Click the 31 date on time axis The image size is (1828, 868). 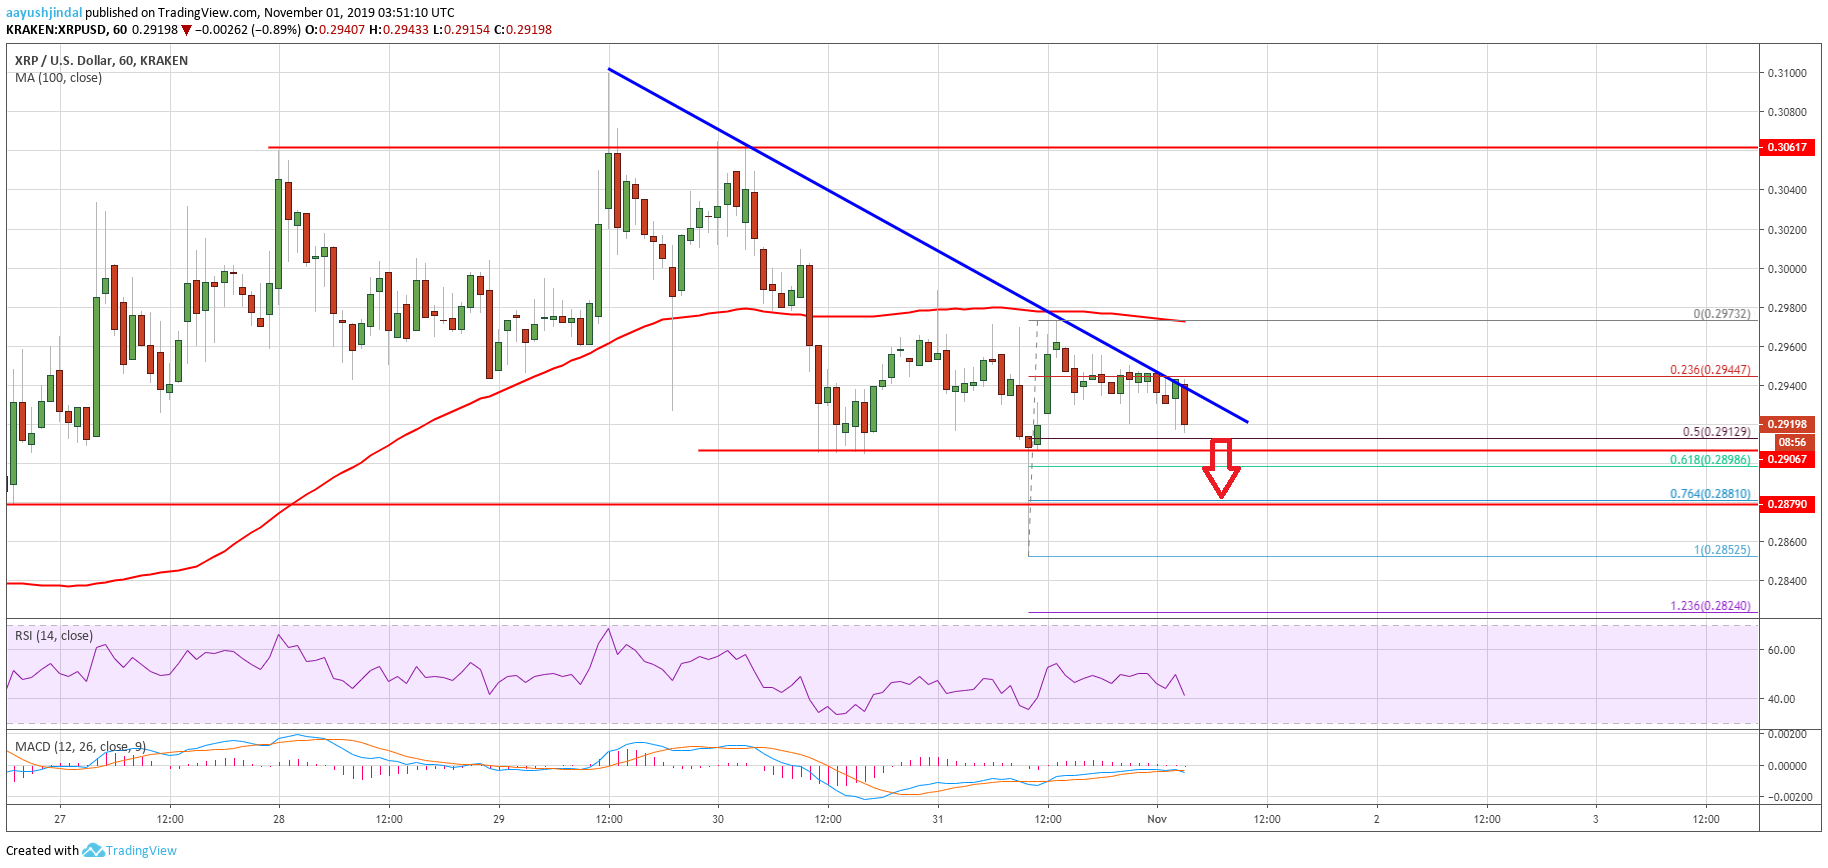[x=937, y=819]
